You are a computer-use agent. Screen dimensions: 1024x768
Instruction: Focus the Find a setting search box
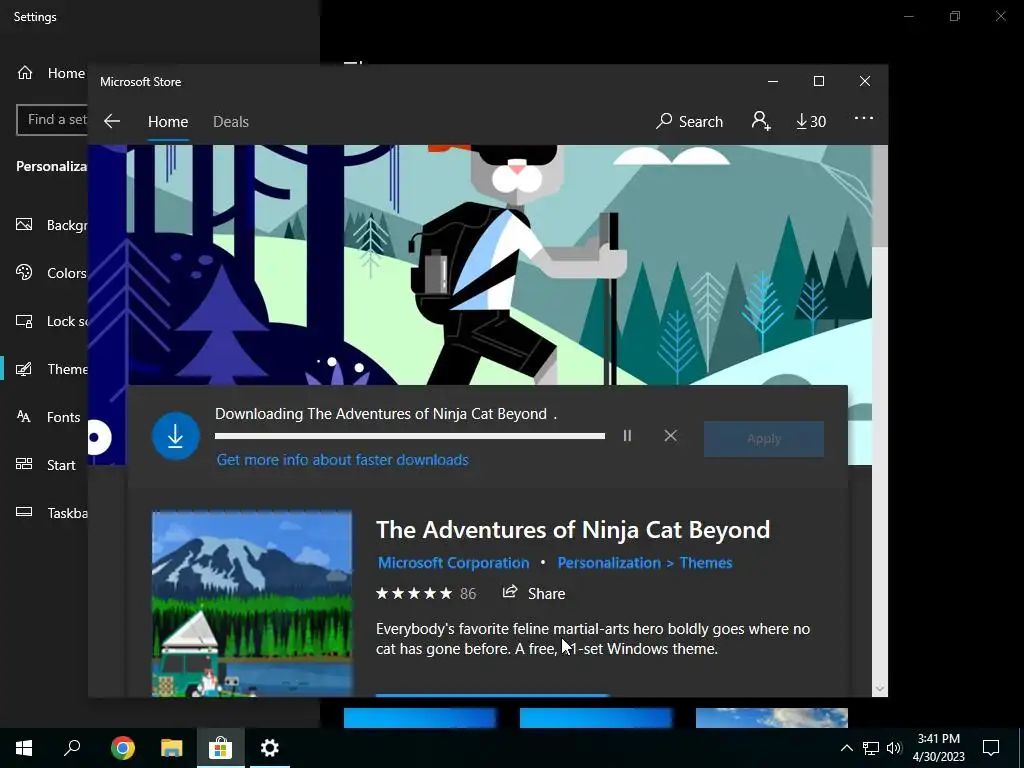[52, 120]
